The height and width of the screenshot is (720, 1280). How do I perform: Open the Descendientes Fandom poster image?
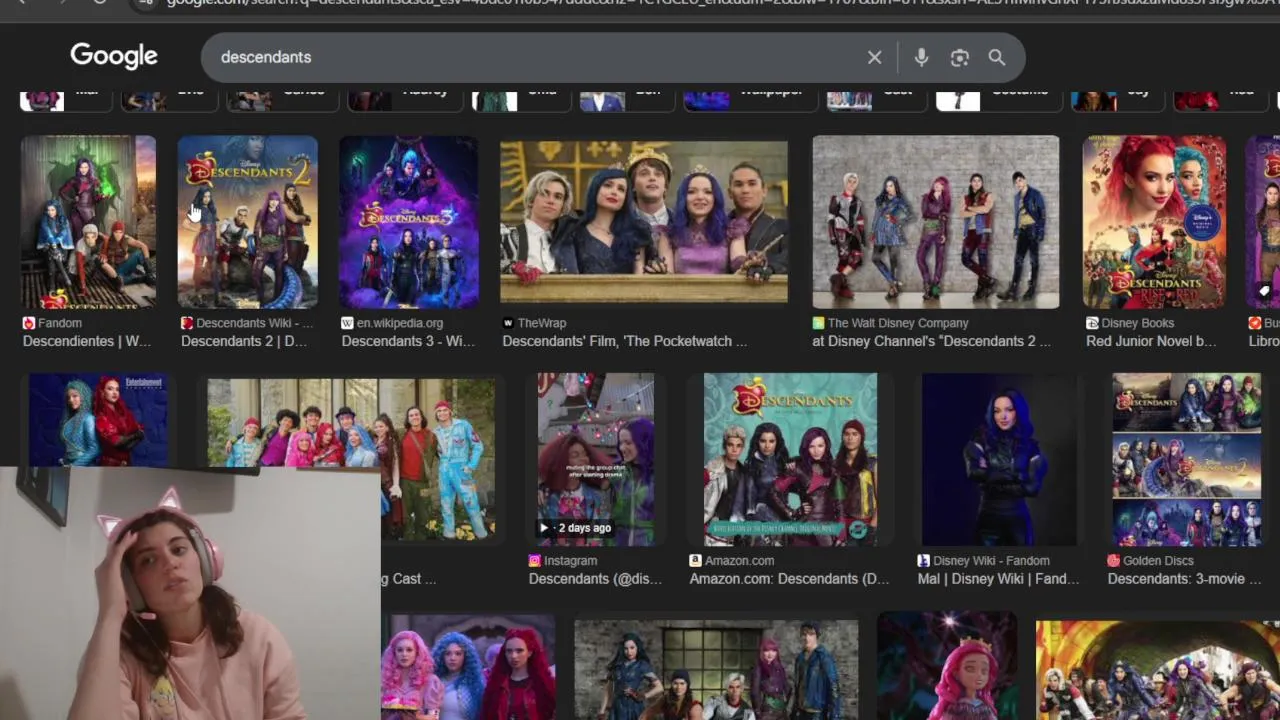[x=88, y=222]
